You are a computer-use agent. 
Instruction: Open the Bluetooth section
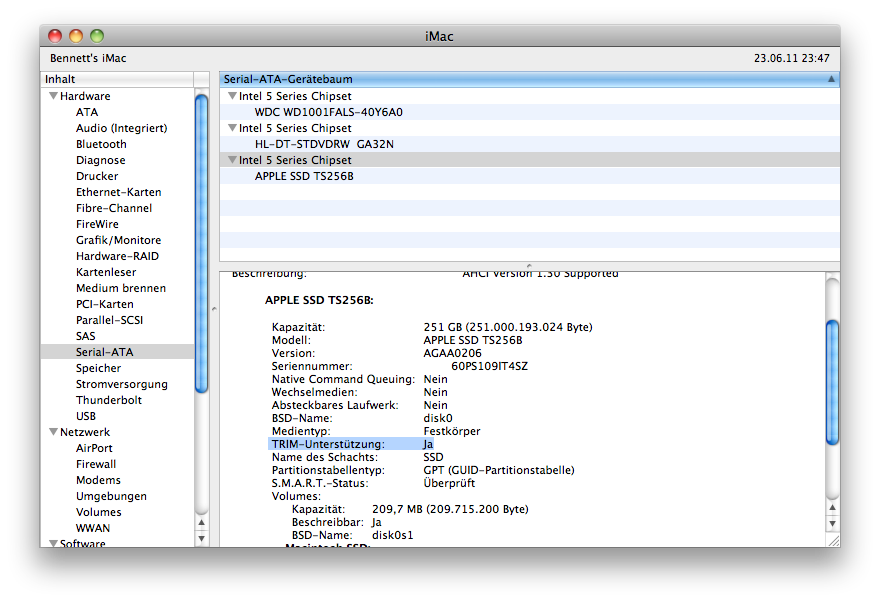pos(101,144)
